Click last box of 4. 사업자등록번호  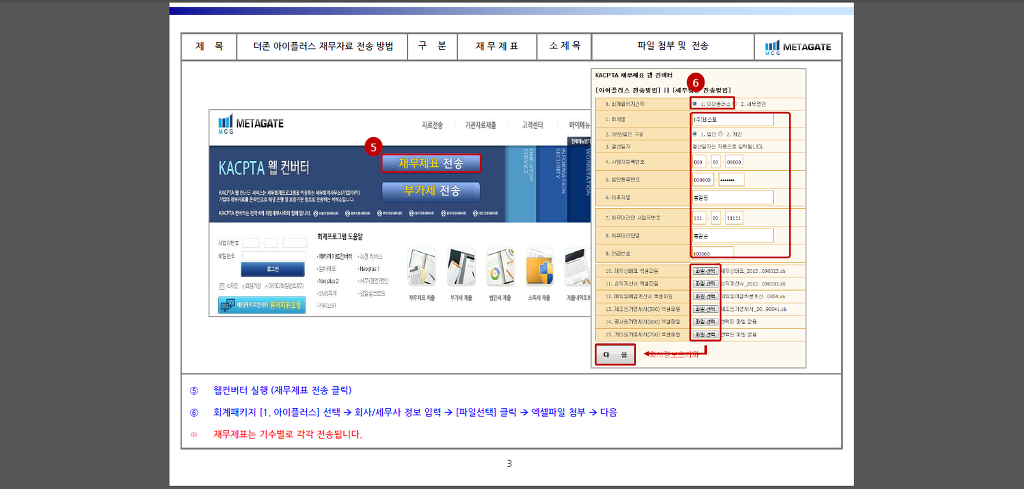click(734, 162)
